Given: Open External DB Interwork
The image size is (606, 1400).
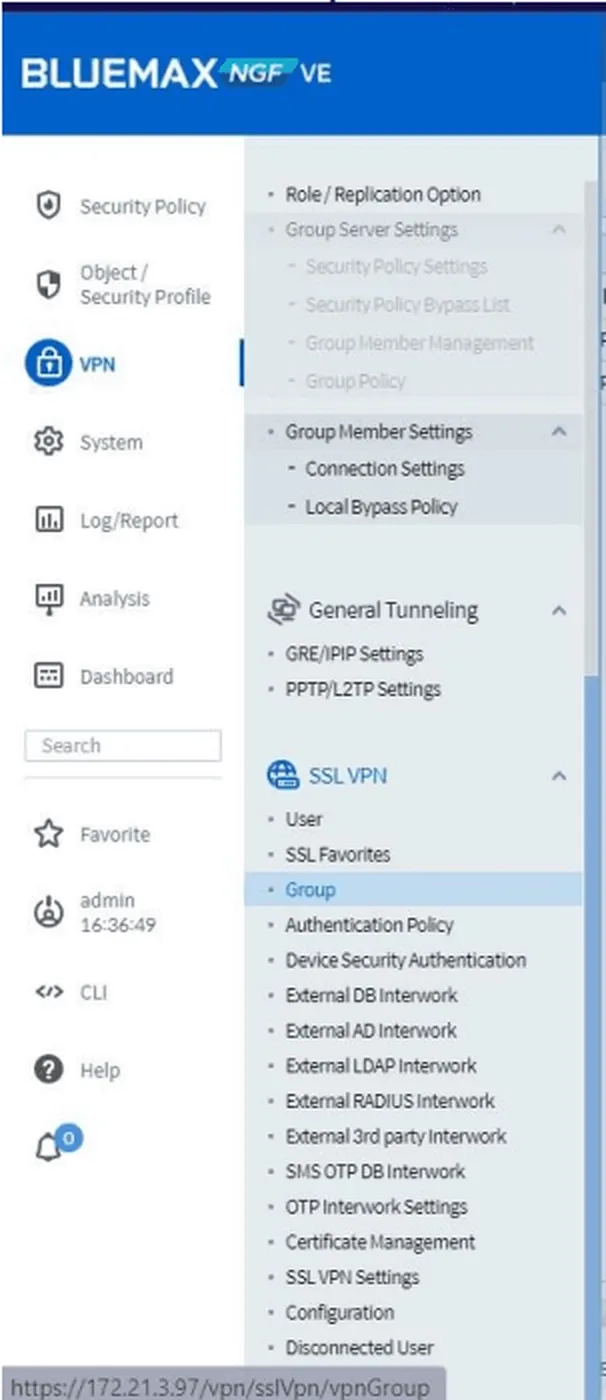Looking at the screenshot, I should point(371,996).
